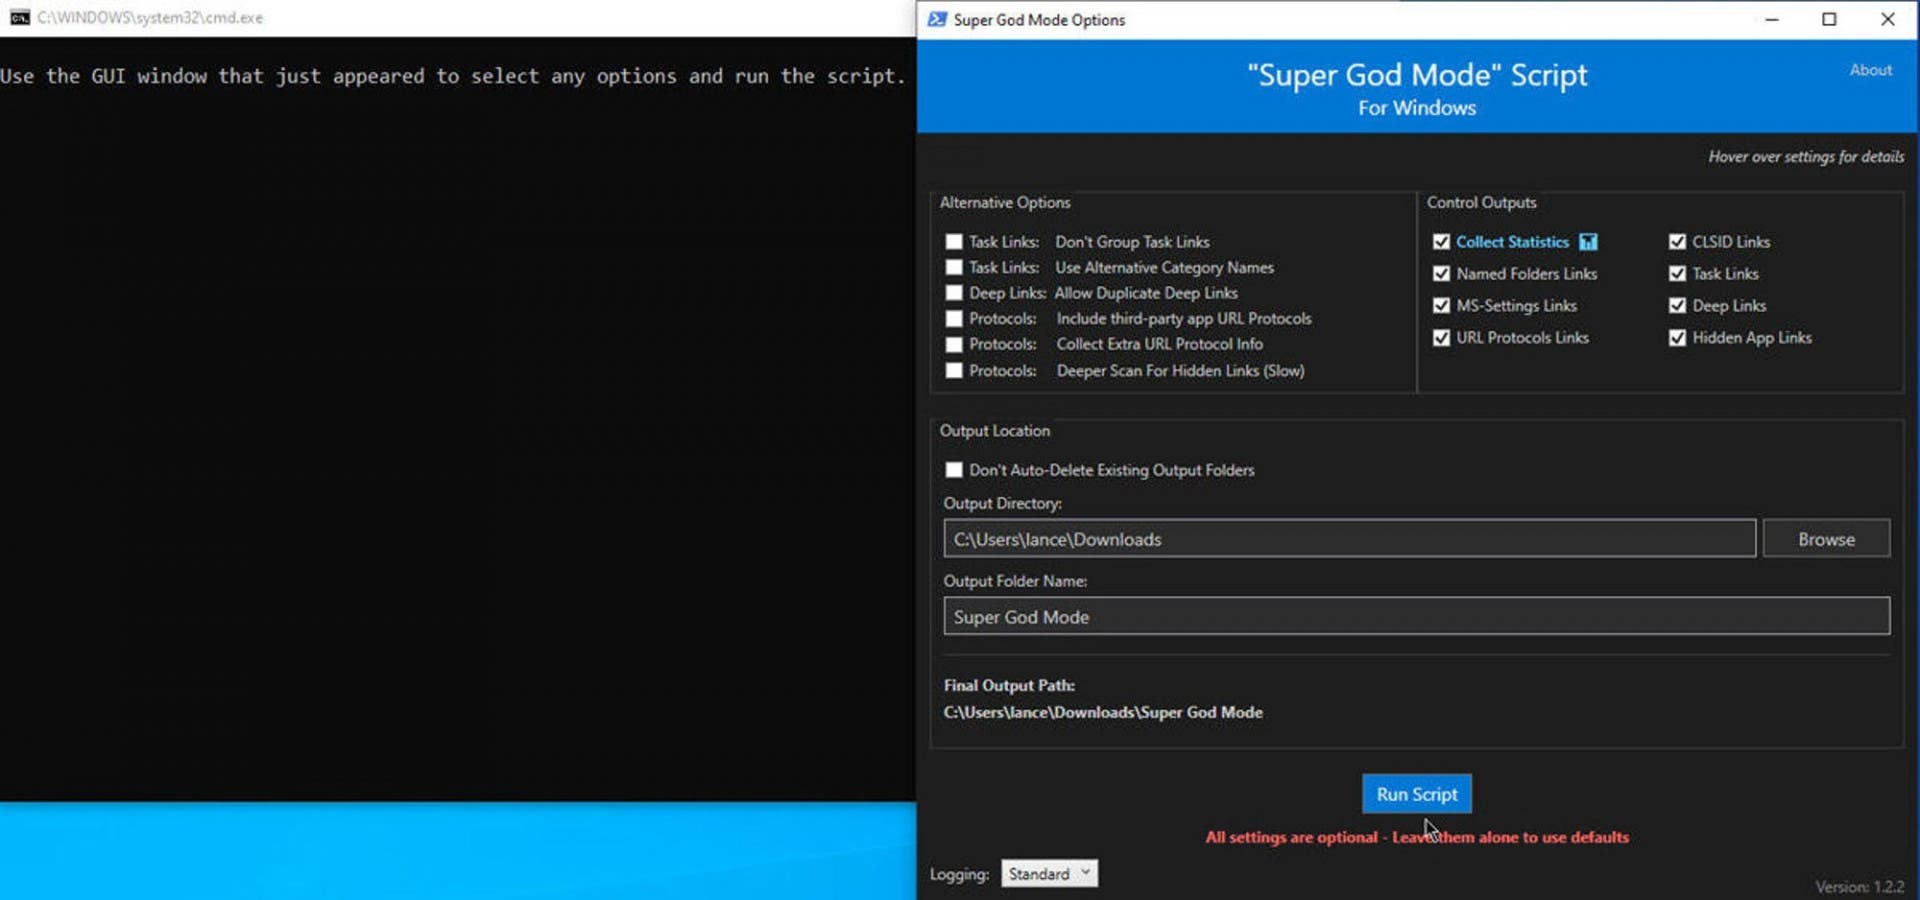Uncheck the URL Protocols Links checkbox
This screenshot has height=900, width=1920.
tap(1441, 338)
